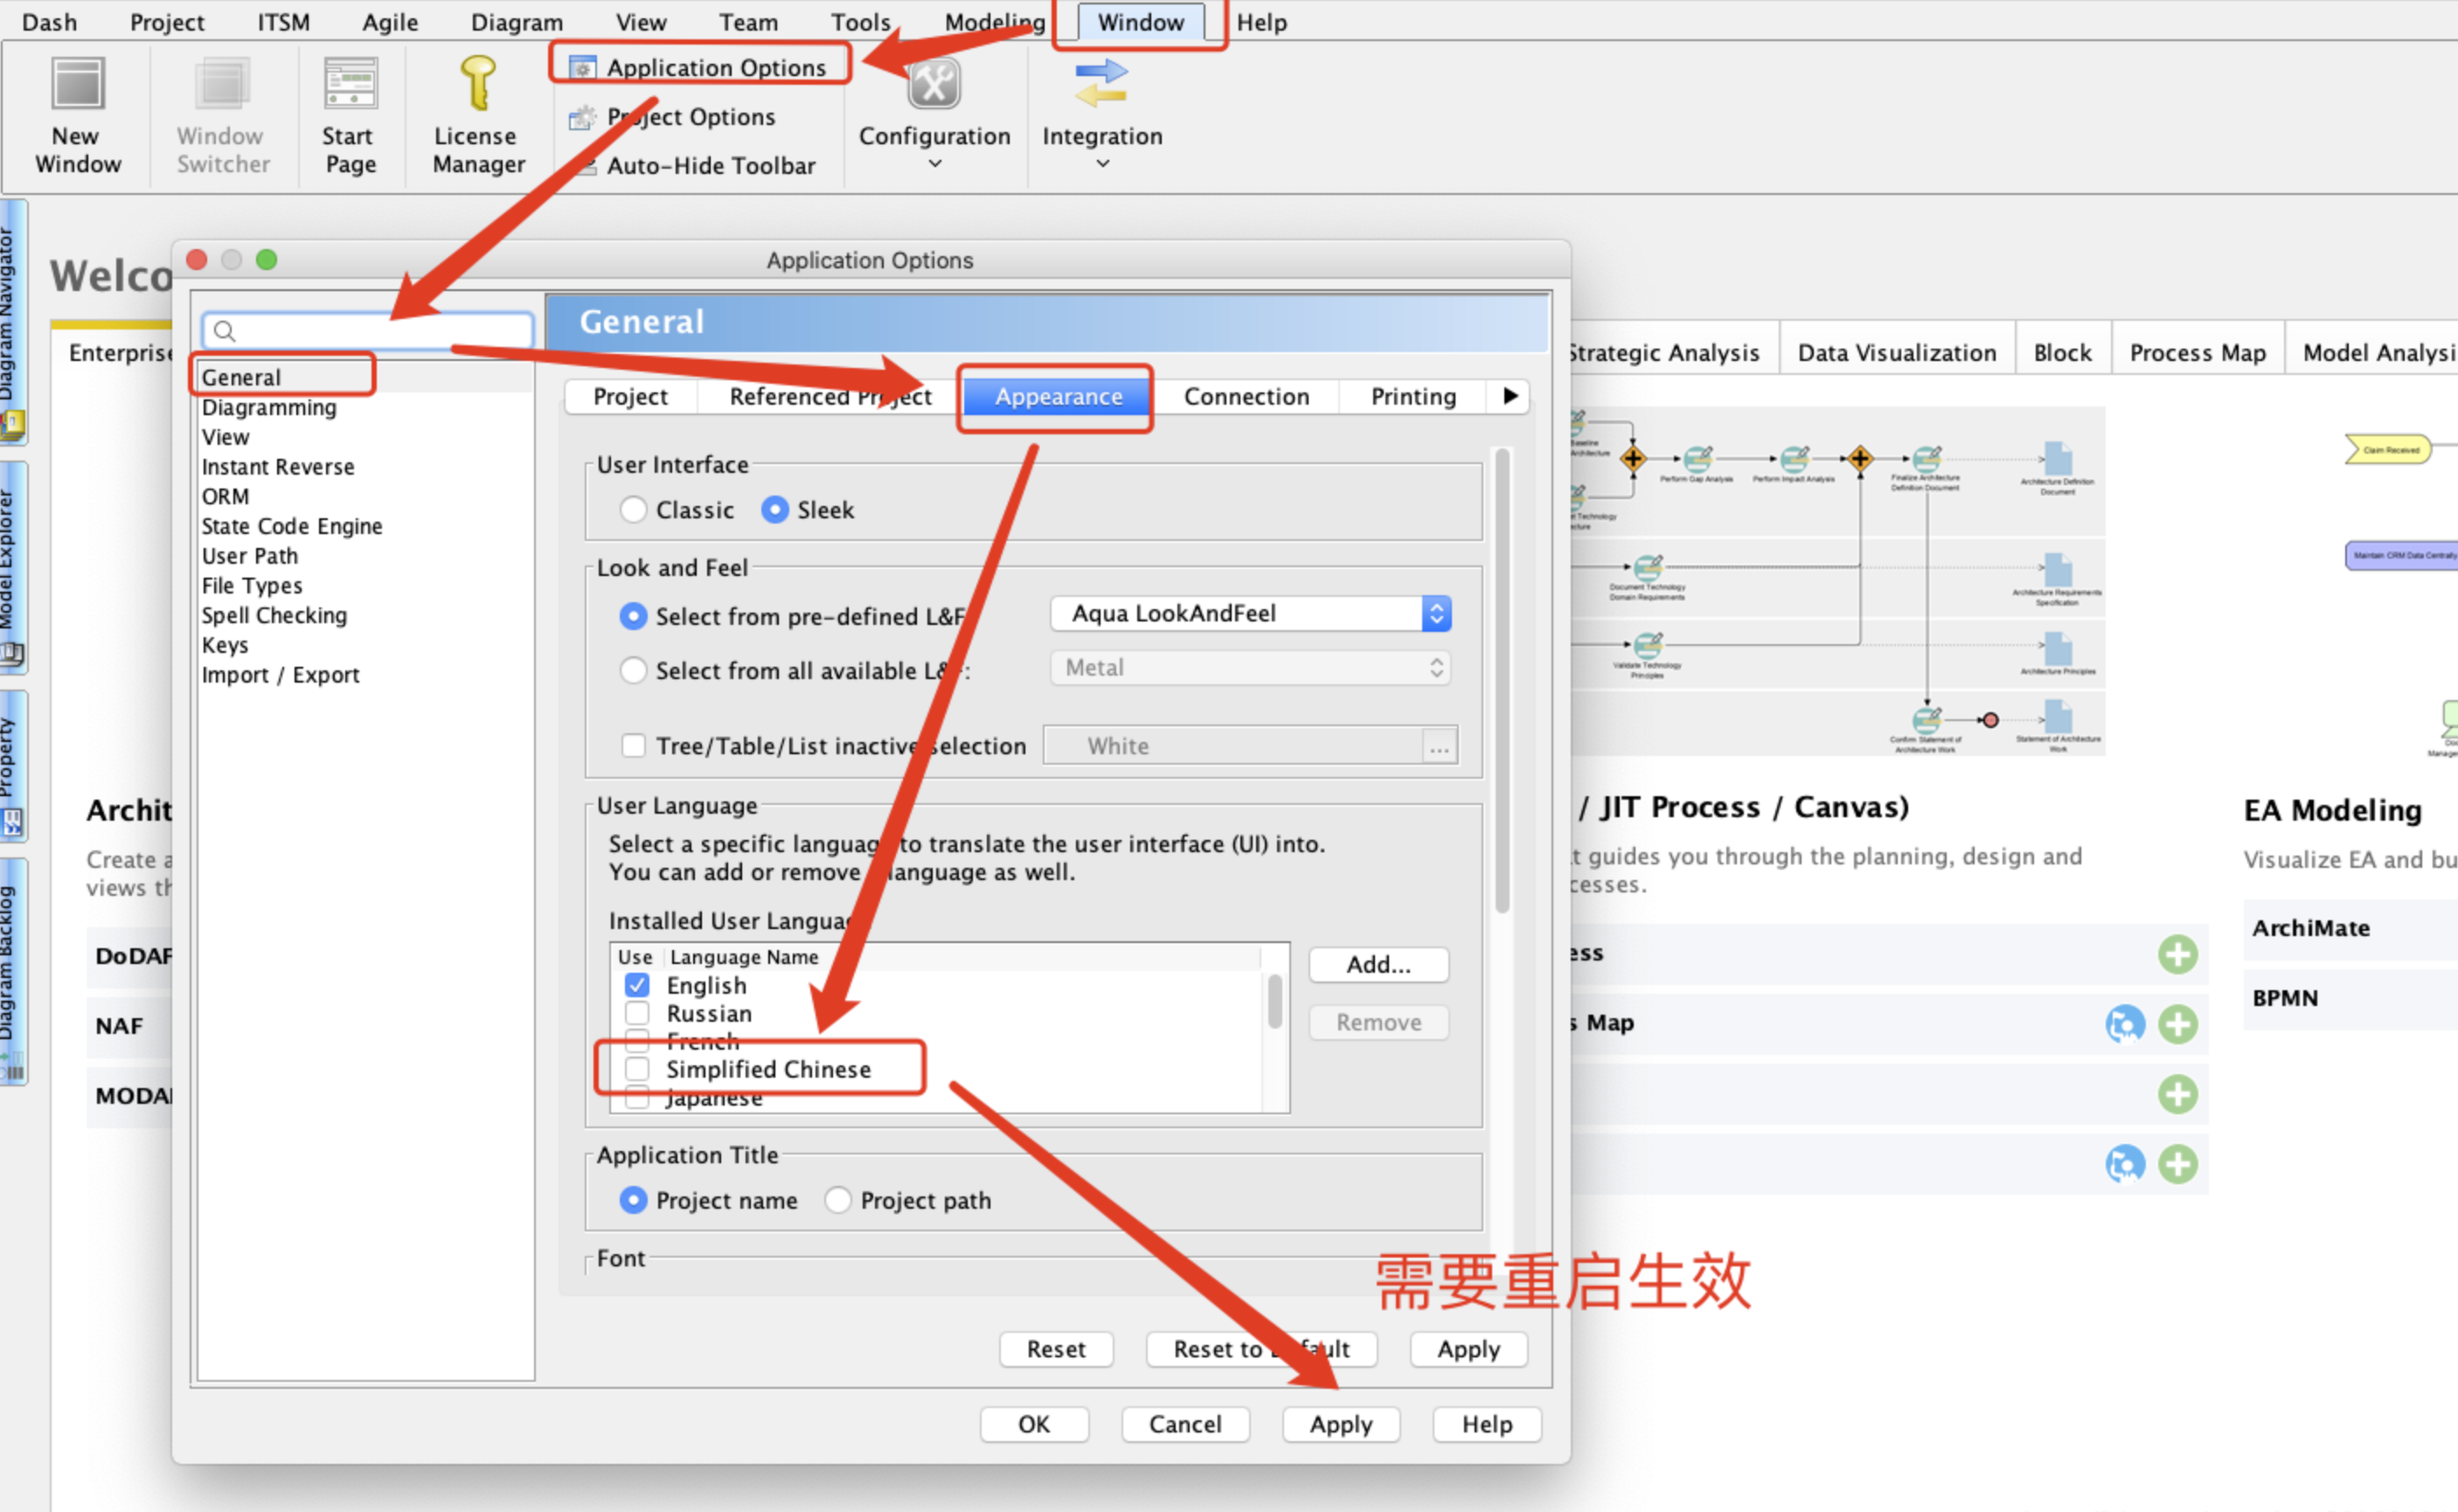Click the Add... language button

[x=1378, y=965]
